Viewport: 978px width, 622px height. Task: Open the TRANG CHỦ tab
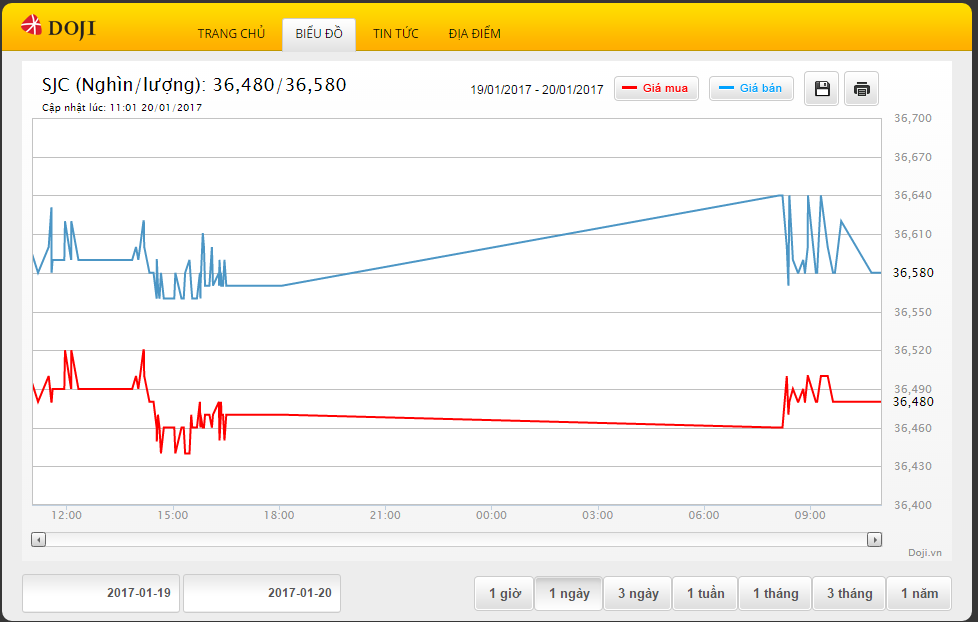coord(231,34)
